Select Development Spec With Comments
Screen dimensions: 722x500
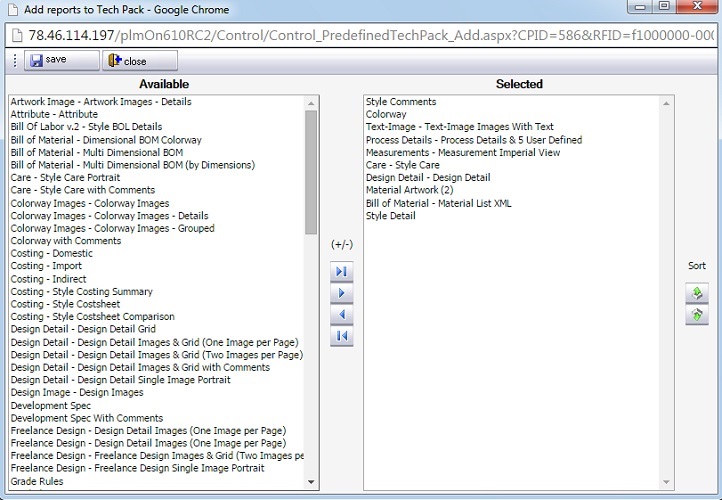(87, 418)
